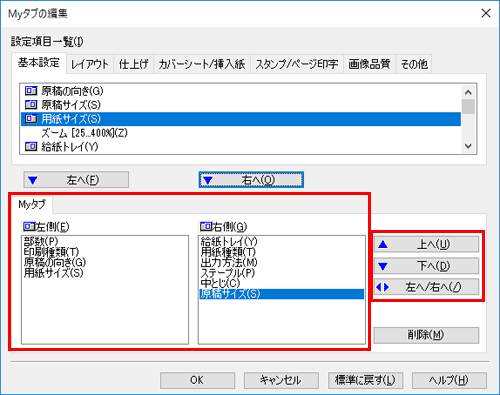Move item up with 上へ(U)
The height and width of the screenshot is (395, 500).
tap(426, 245)
